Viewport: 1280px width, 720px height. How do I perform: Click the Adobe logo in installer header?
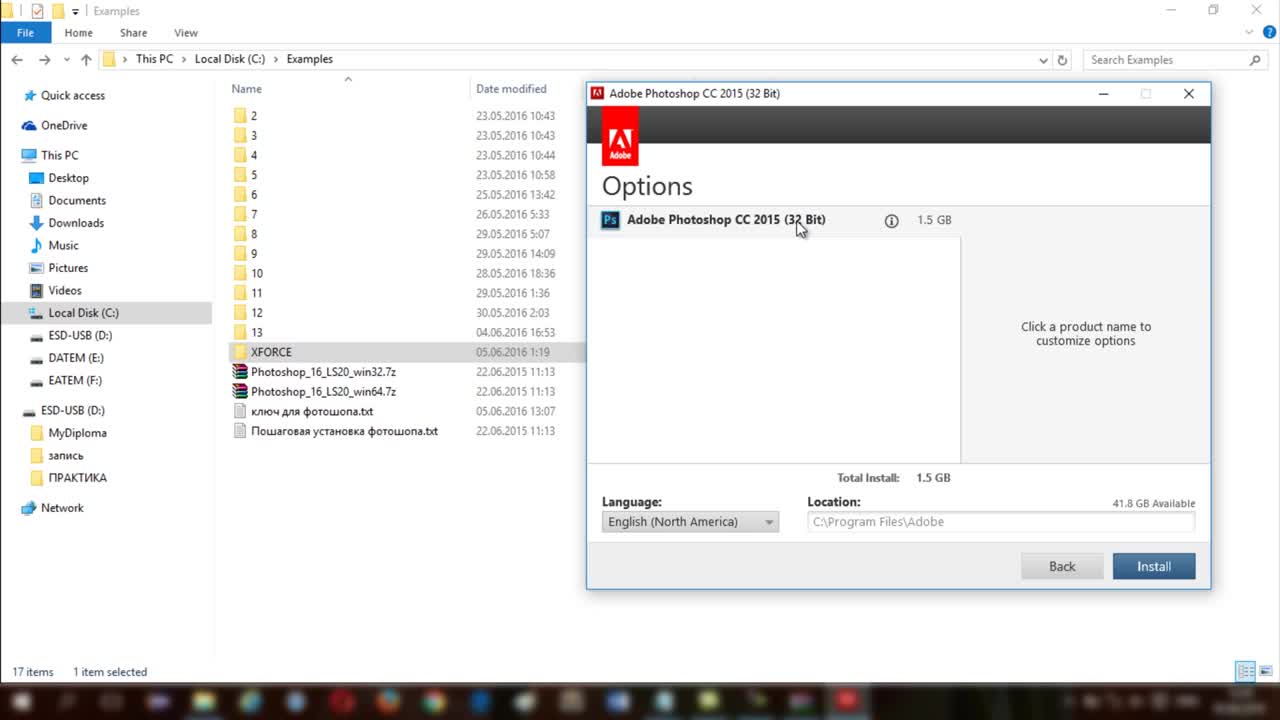coord(620,136)
